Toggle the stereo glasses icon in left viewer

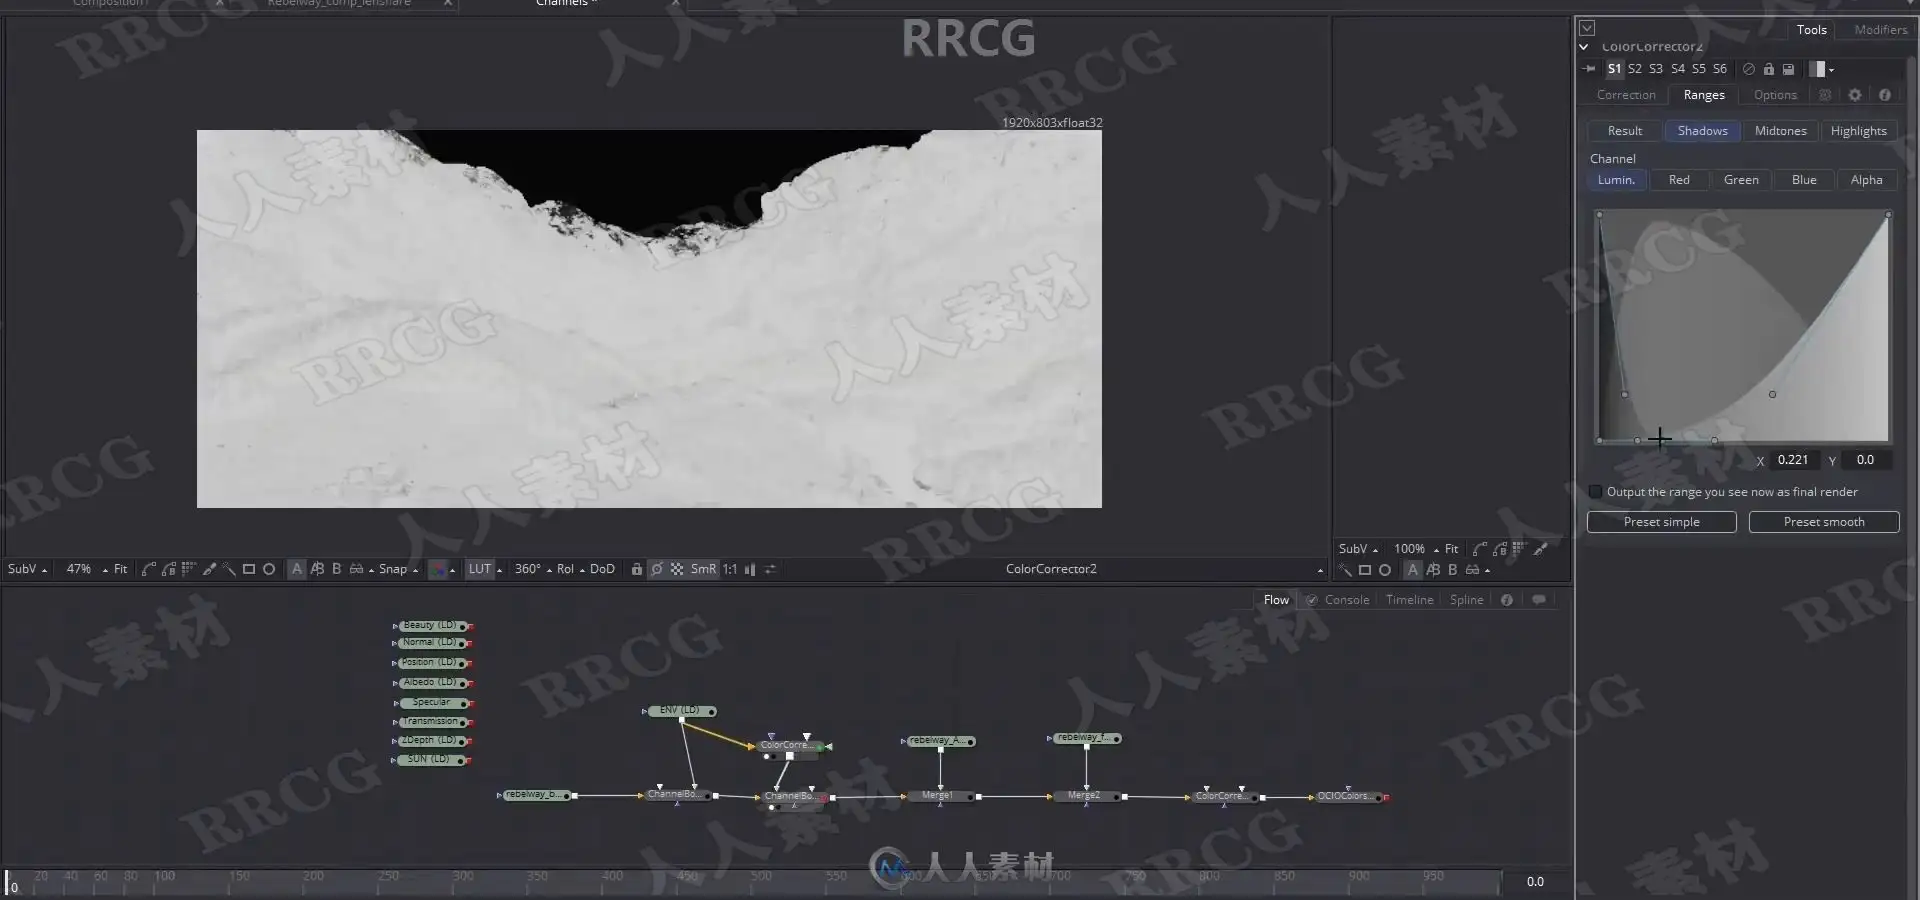pyautogui.click(x=356, y=569)
